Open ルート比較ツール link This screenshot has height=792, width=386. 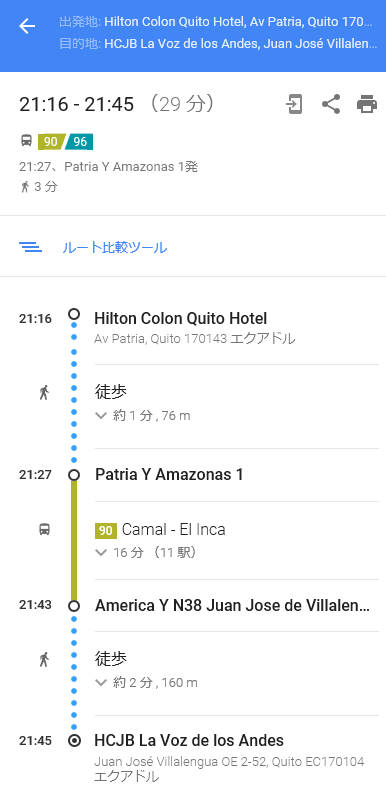pyautogui.click(x=115, y=248)
